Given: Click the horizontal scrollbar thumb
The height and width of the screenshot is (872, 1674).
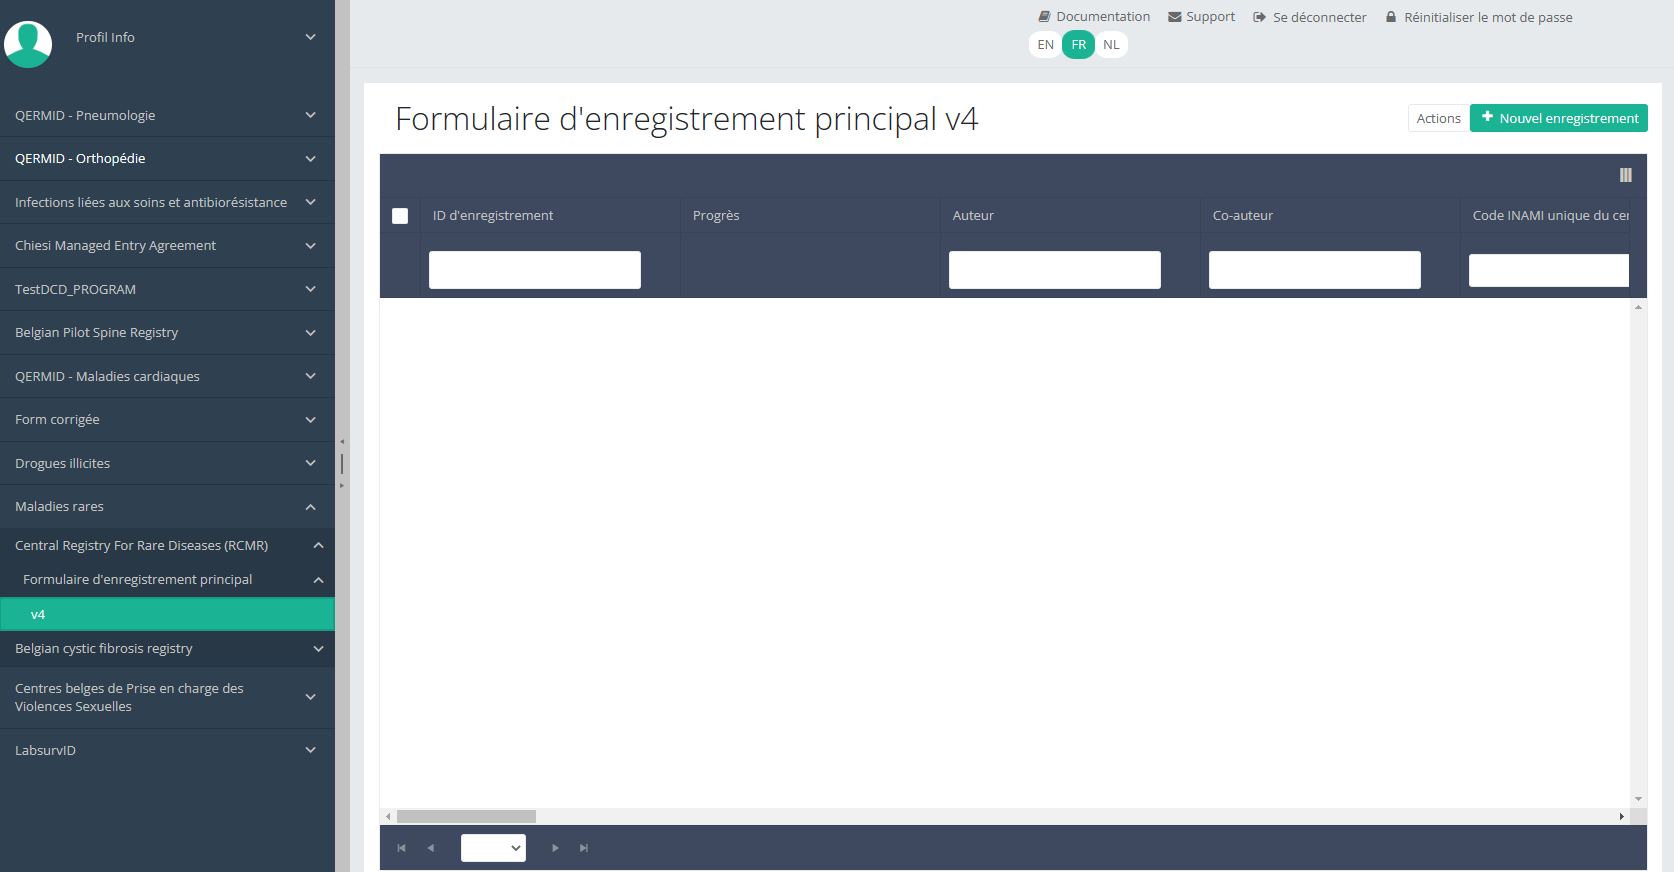Looking at the screenshot, I should pyautogui.click(x=466, y=817).
